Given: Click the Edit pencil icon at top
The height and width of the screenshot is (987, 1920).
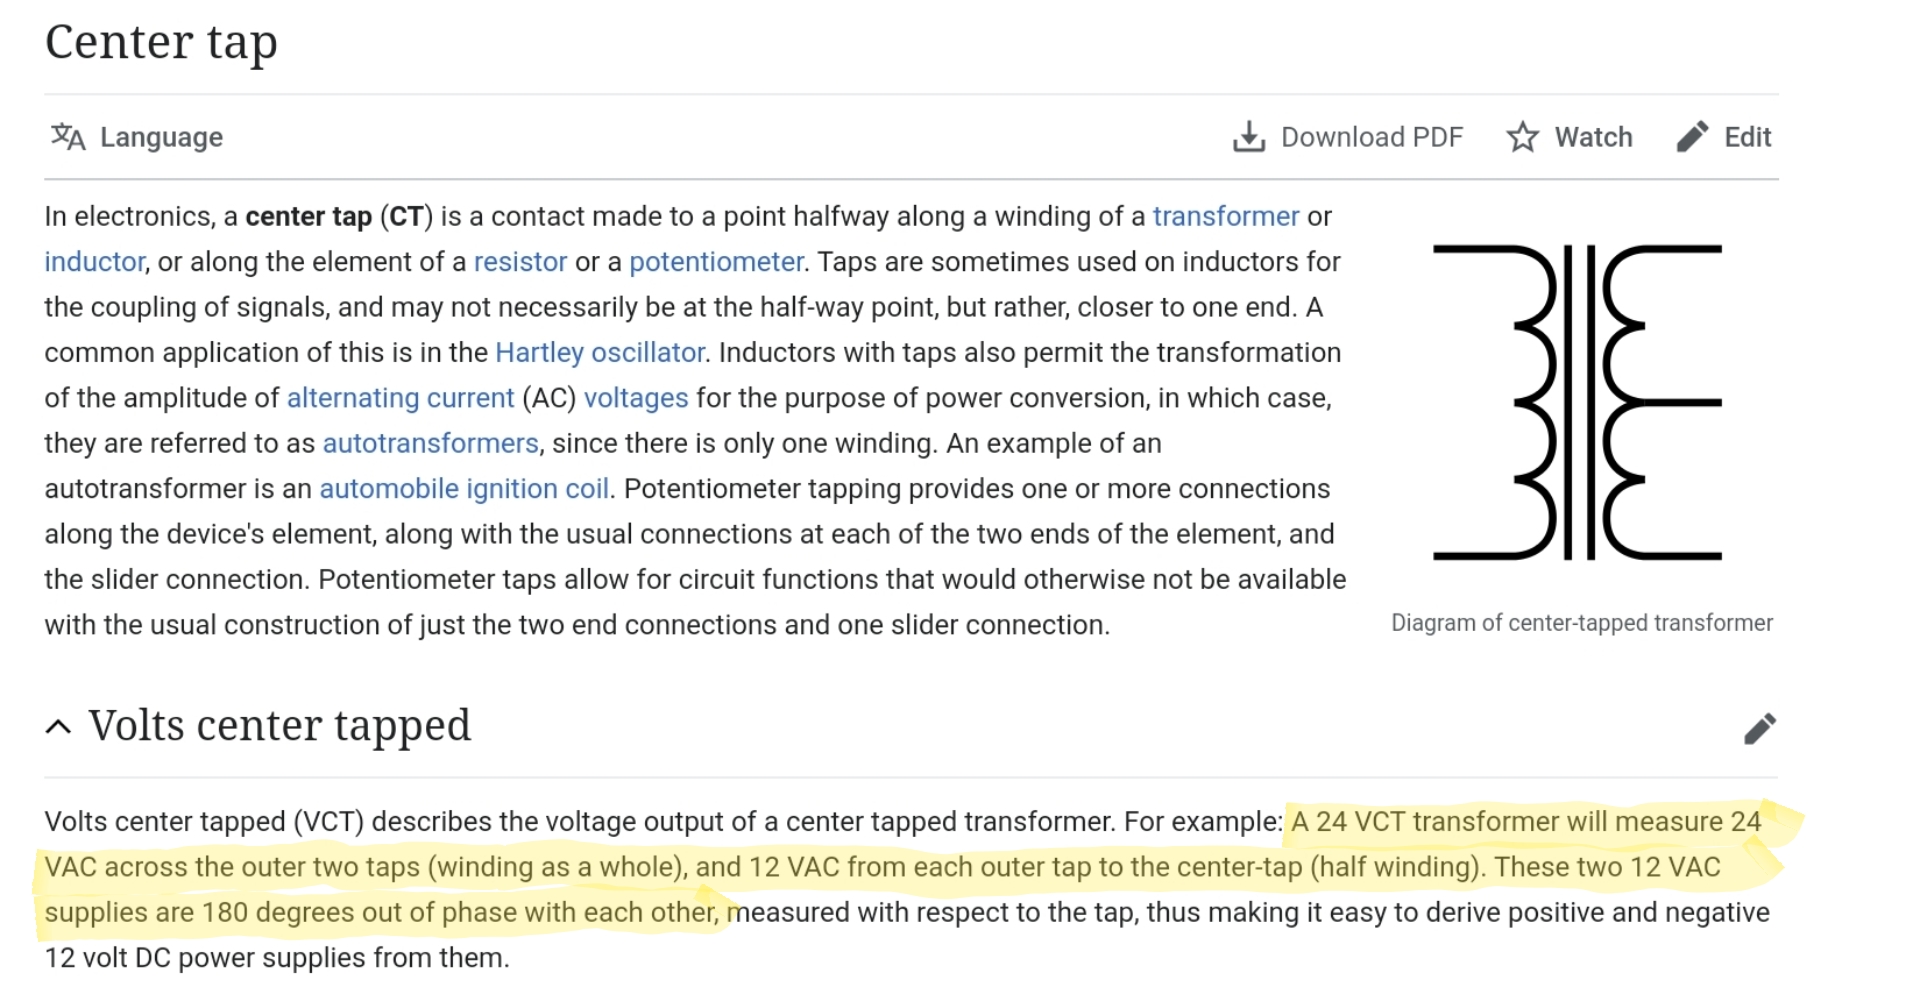Looking at the screenshot, I should click(1692, 137).
